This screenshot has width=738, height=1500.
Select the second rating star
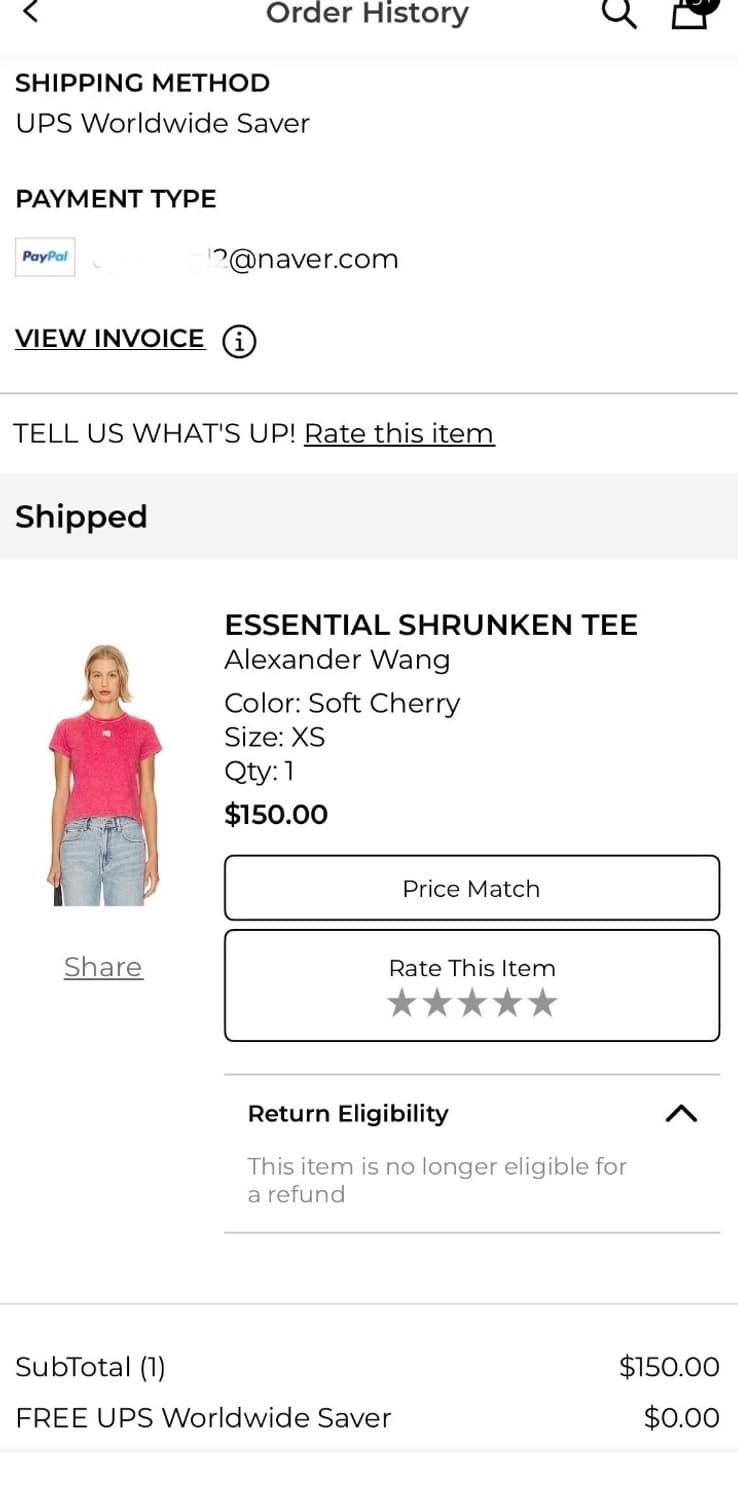point(437,1003)
